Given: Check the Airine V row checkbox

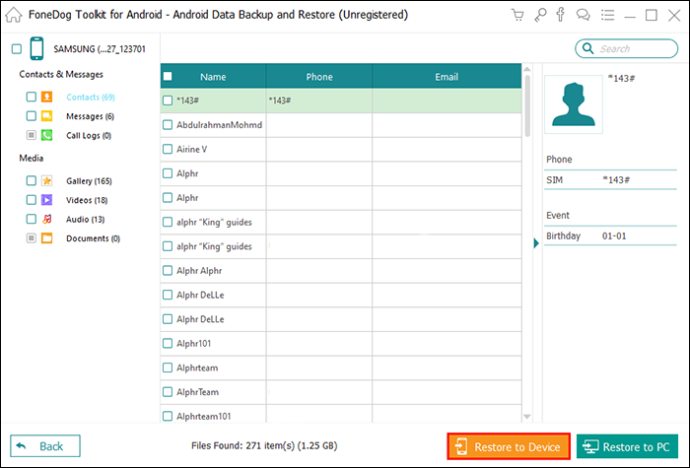Looking at the screenshot, I should point(168,149).
